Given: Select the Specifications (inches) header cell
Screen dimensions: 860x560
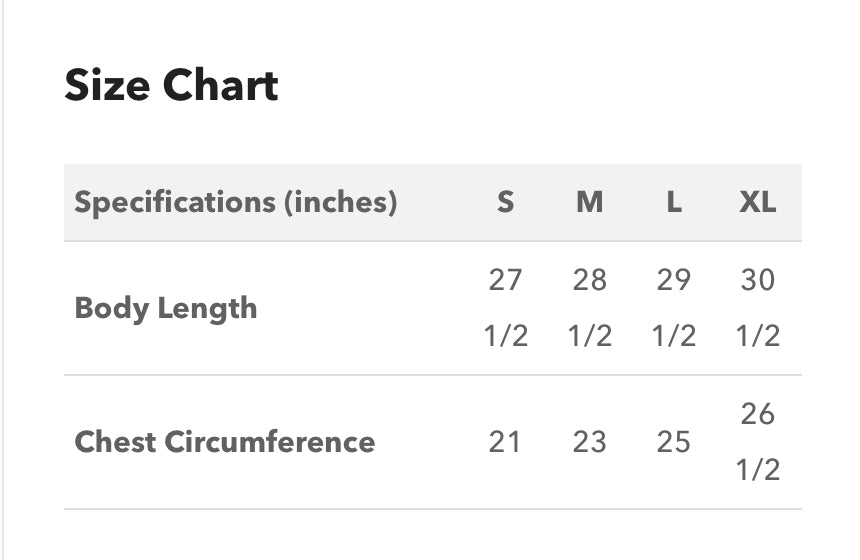Looking at the screenshot, I should coord(236,202).
